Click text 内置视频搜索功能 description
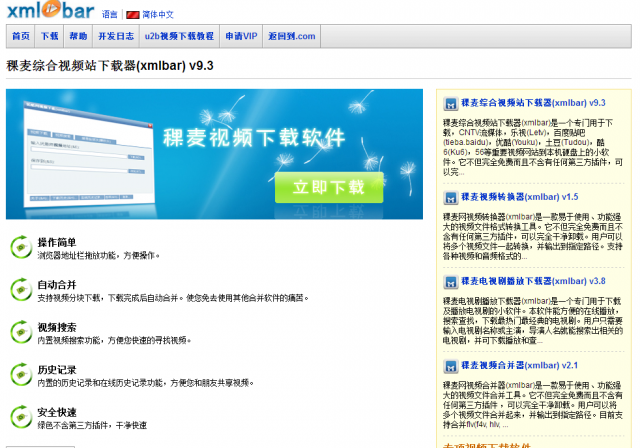This screenshot has height=448, width=640. tap(114, 340)
